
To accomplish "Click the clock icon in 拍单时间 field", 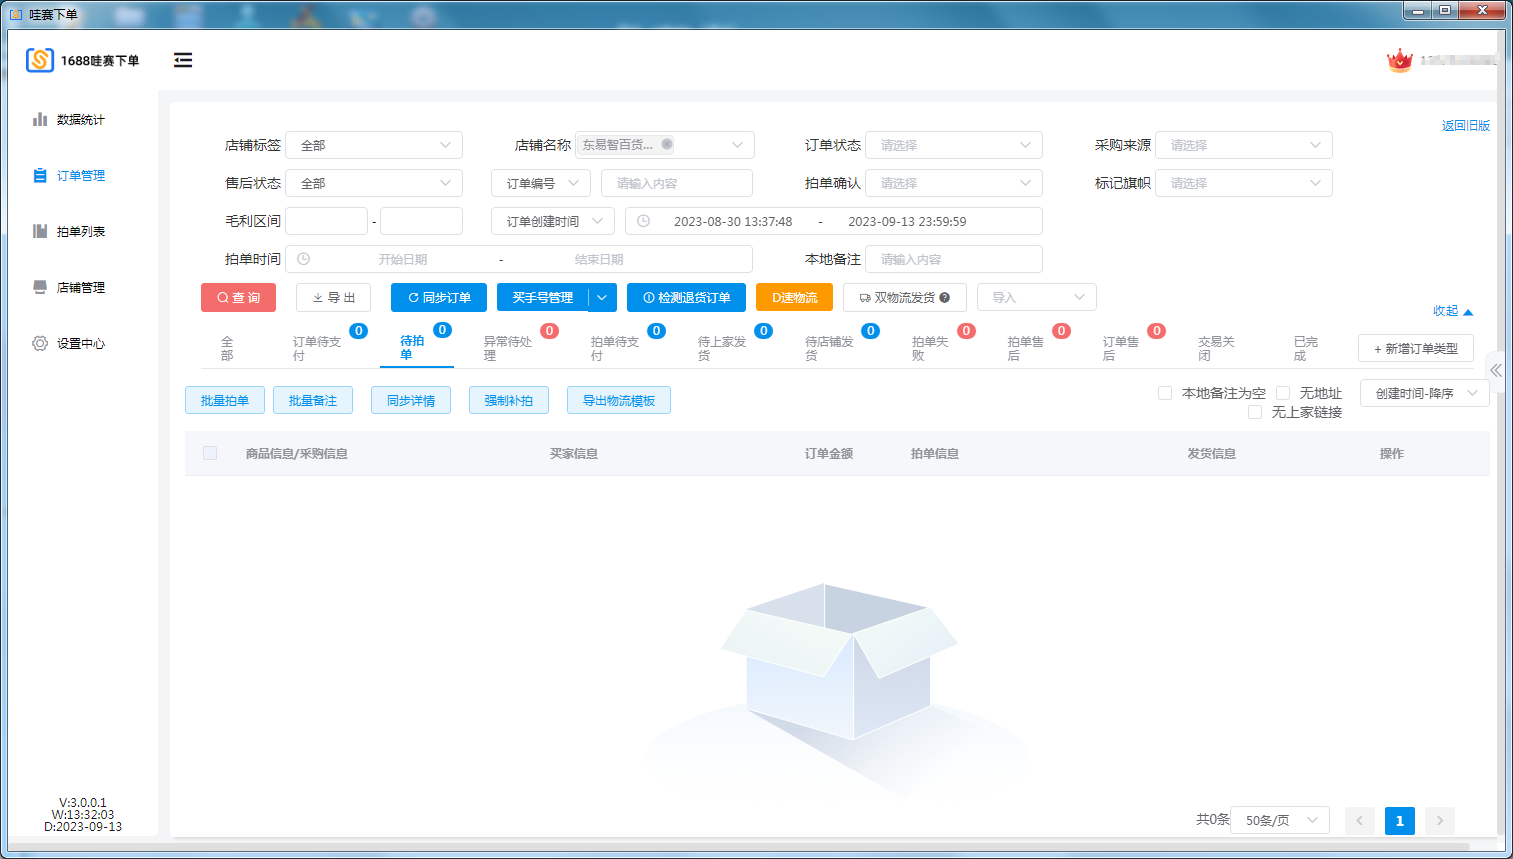I will pos(304,259).
